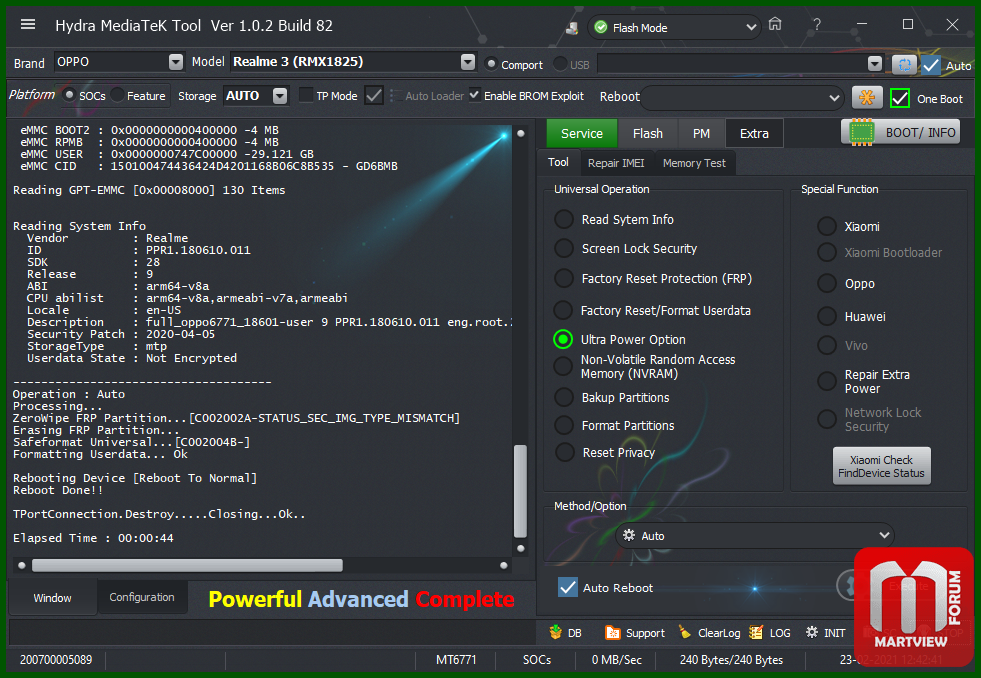This screenshot has width=981, height=678.
Task: Open the Model dropdown for Realme 3
Action: pyautogui.click(x=467, y=62)
